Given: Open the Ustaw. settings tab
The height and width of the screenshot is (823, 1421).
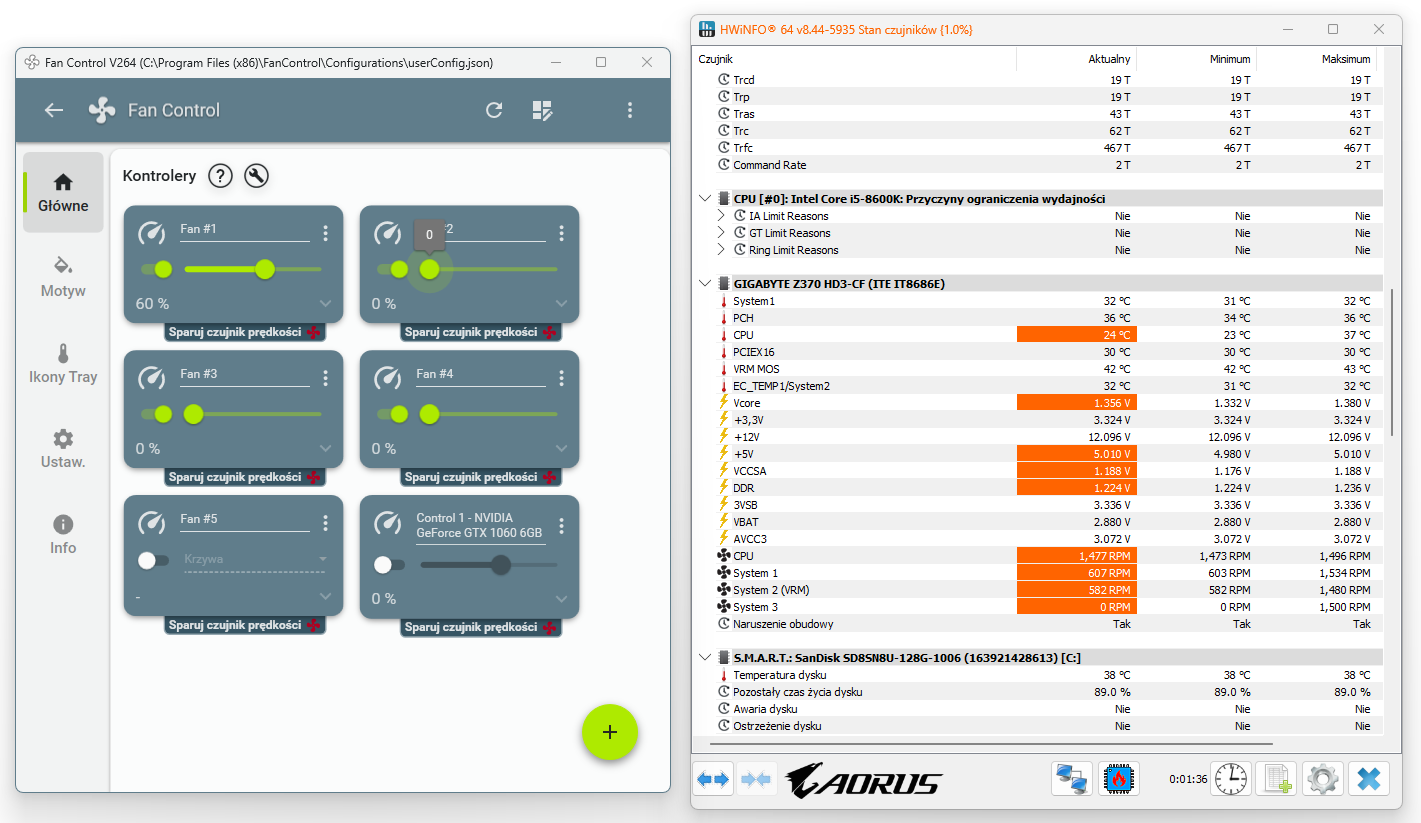Looking at the screenshot, I should point(63,449).
